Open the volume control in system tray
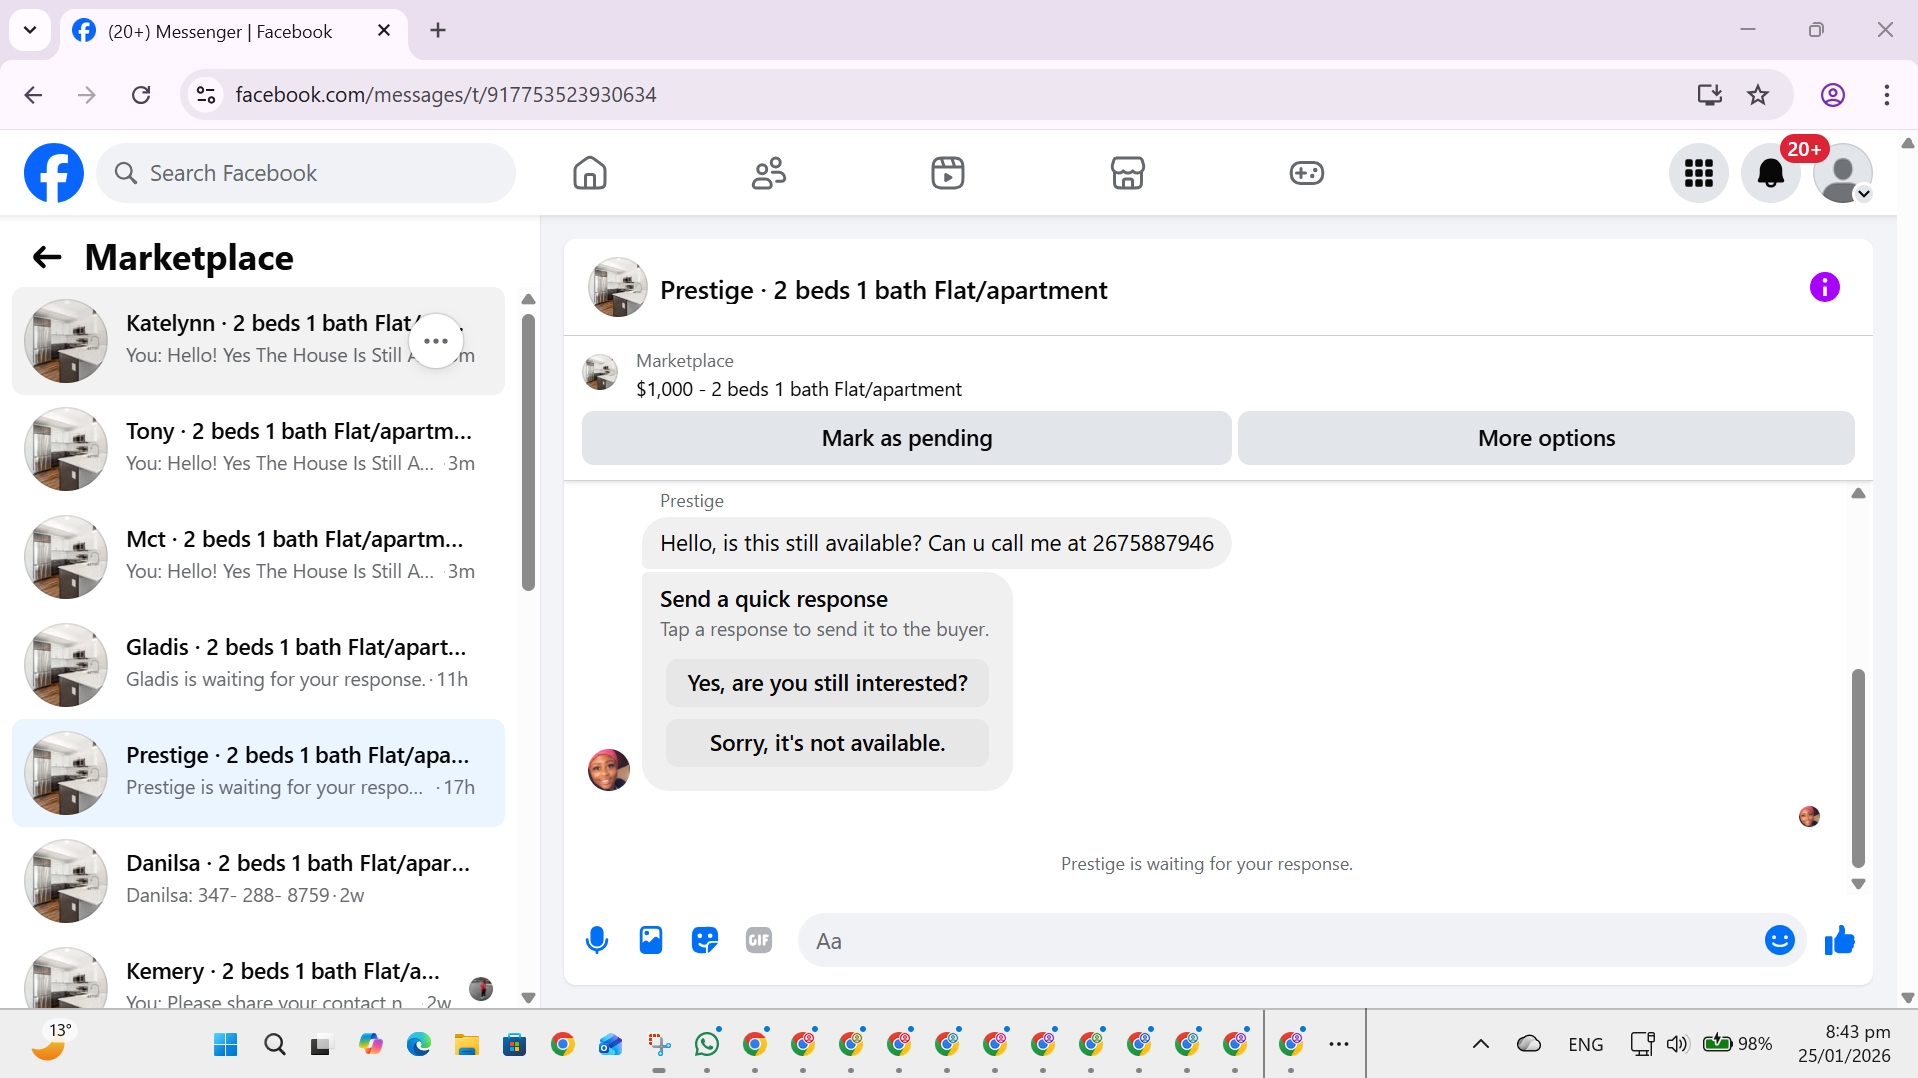This screenshot has height=1078, width=1918. pos(1677,1044)
